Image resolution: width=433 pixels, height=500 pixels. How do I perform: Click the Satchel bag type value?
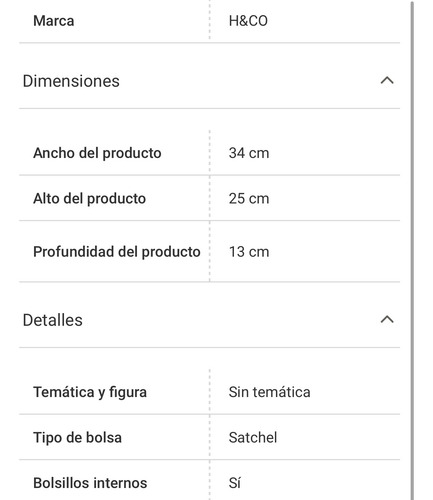[253, 438]
